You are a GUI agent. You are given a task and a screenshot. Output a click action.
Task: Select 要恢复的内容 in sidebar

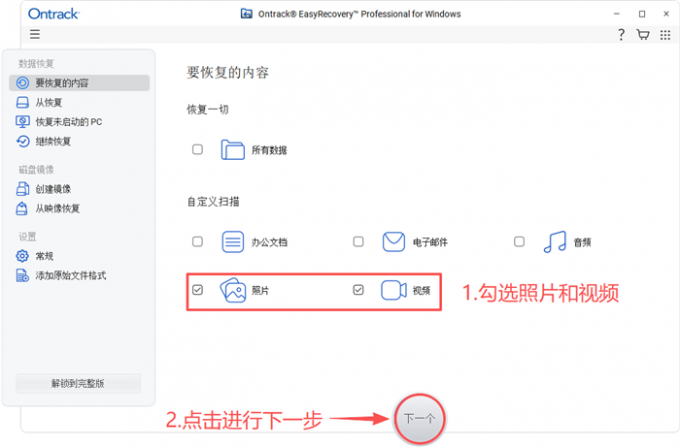pos(79,83)
